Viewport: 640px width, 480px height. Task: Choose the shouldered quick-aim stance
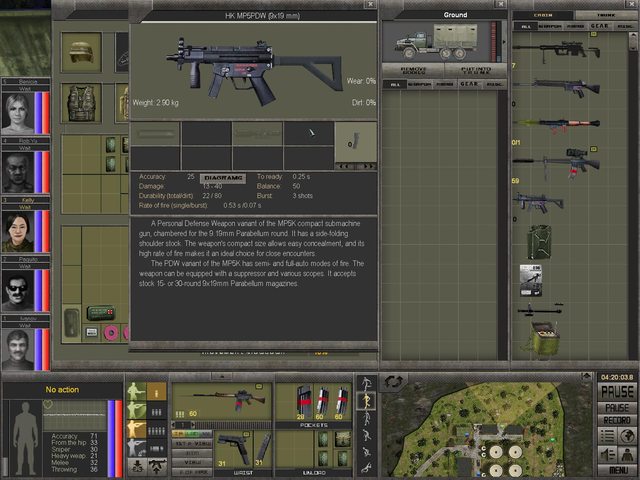[136, 410]
